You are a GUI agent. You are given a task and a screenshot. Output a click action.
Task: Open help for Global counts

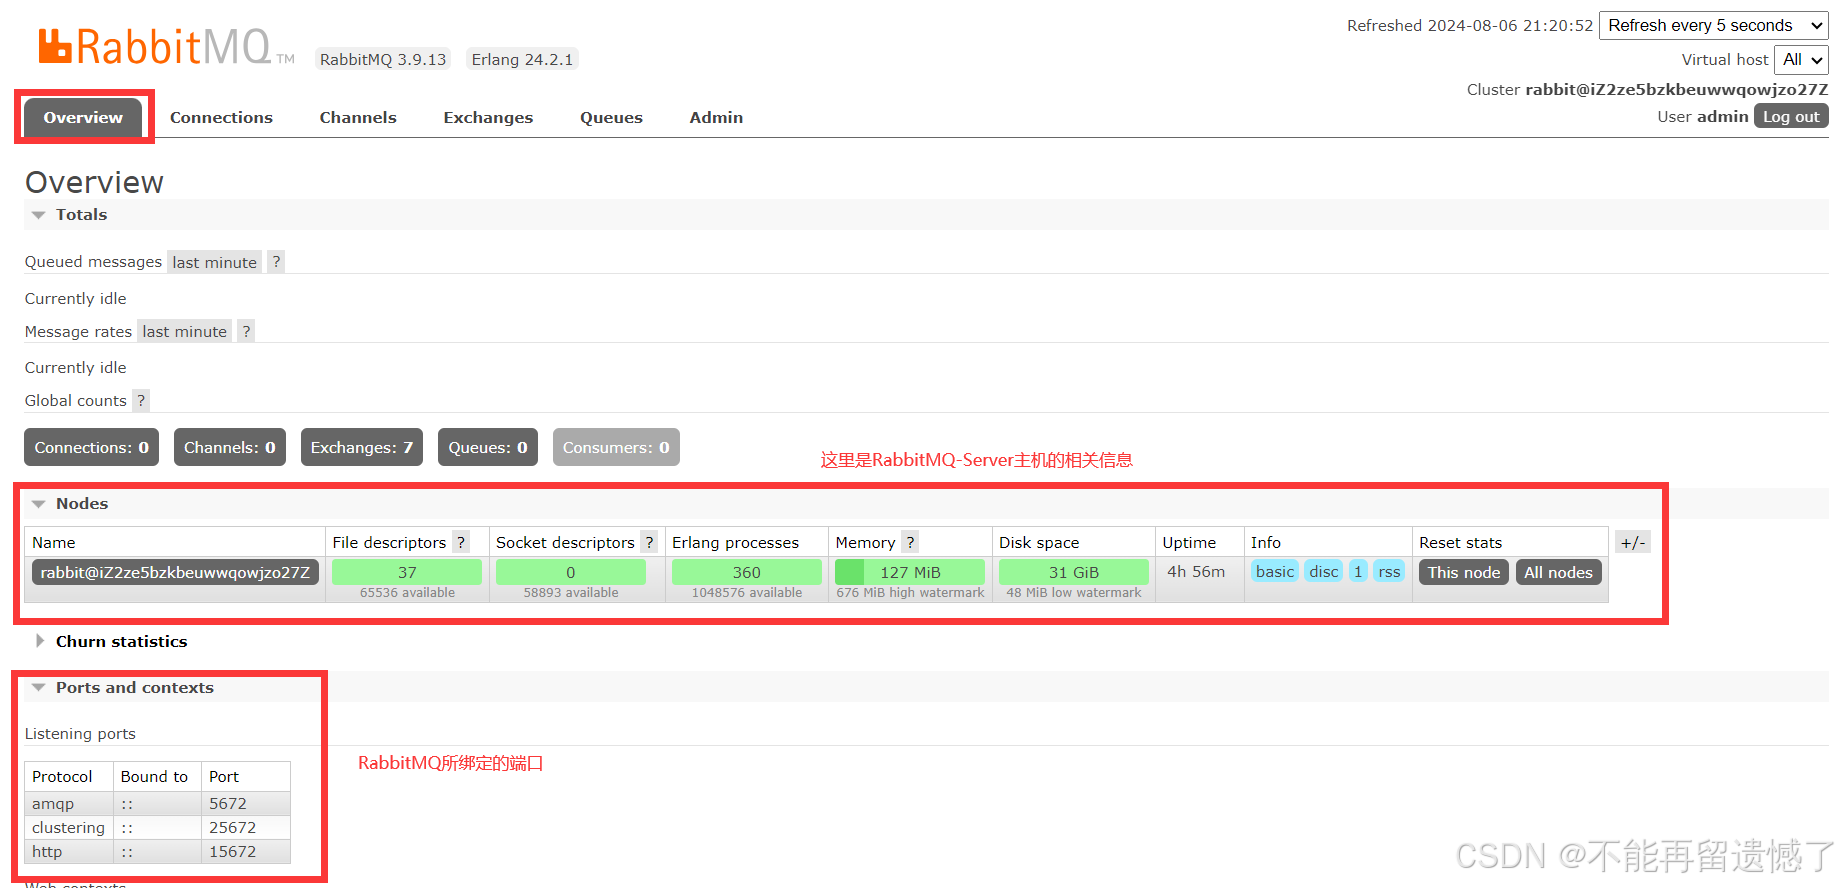[x=141, y=400]
